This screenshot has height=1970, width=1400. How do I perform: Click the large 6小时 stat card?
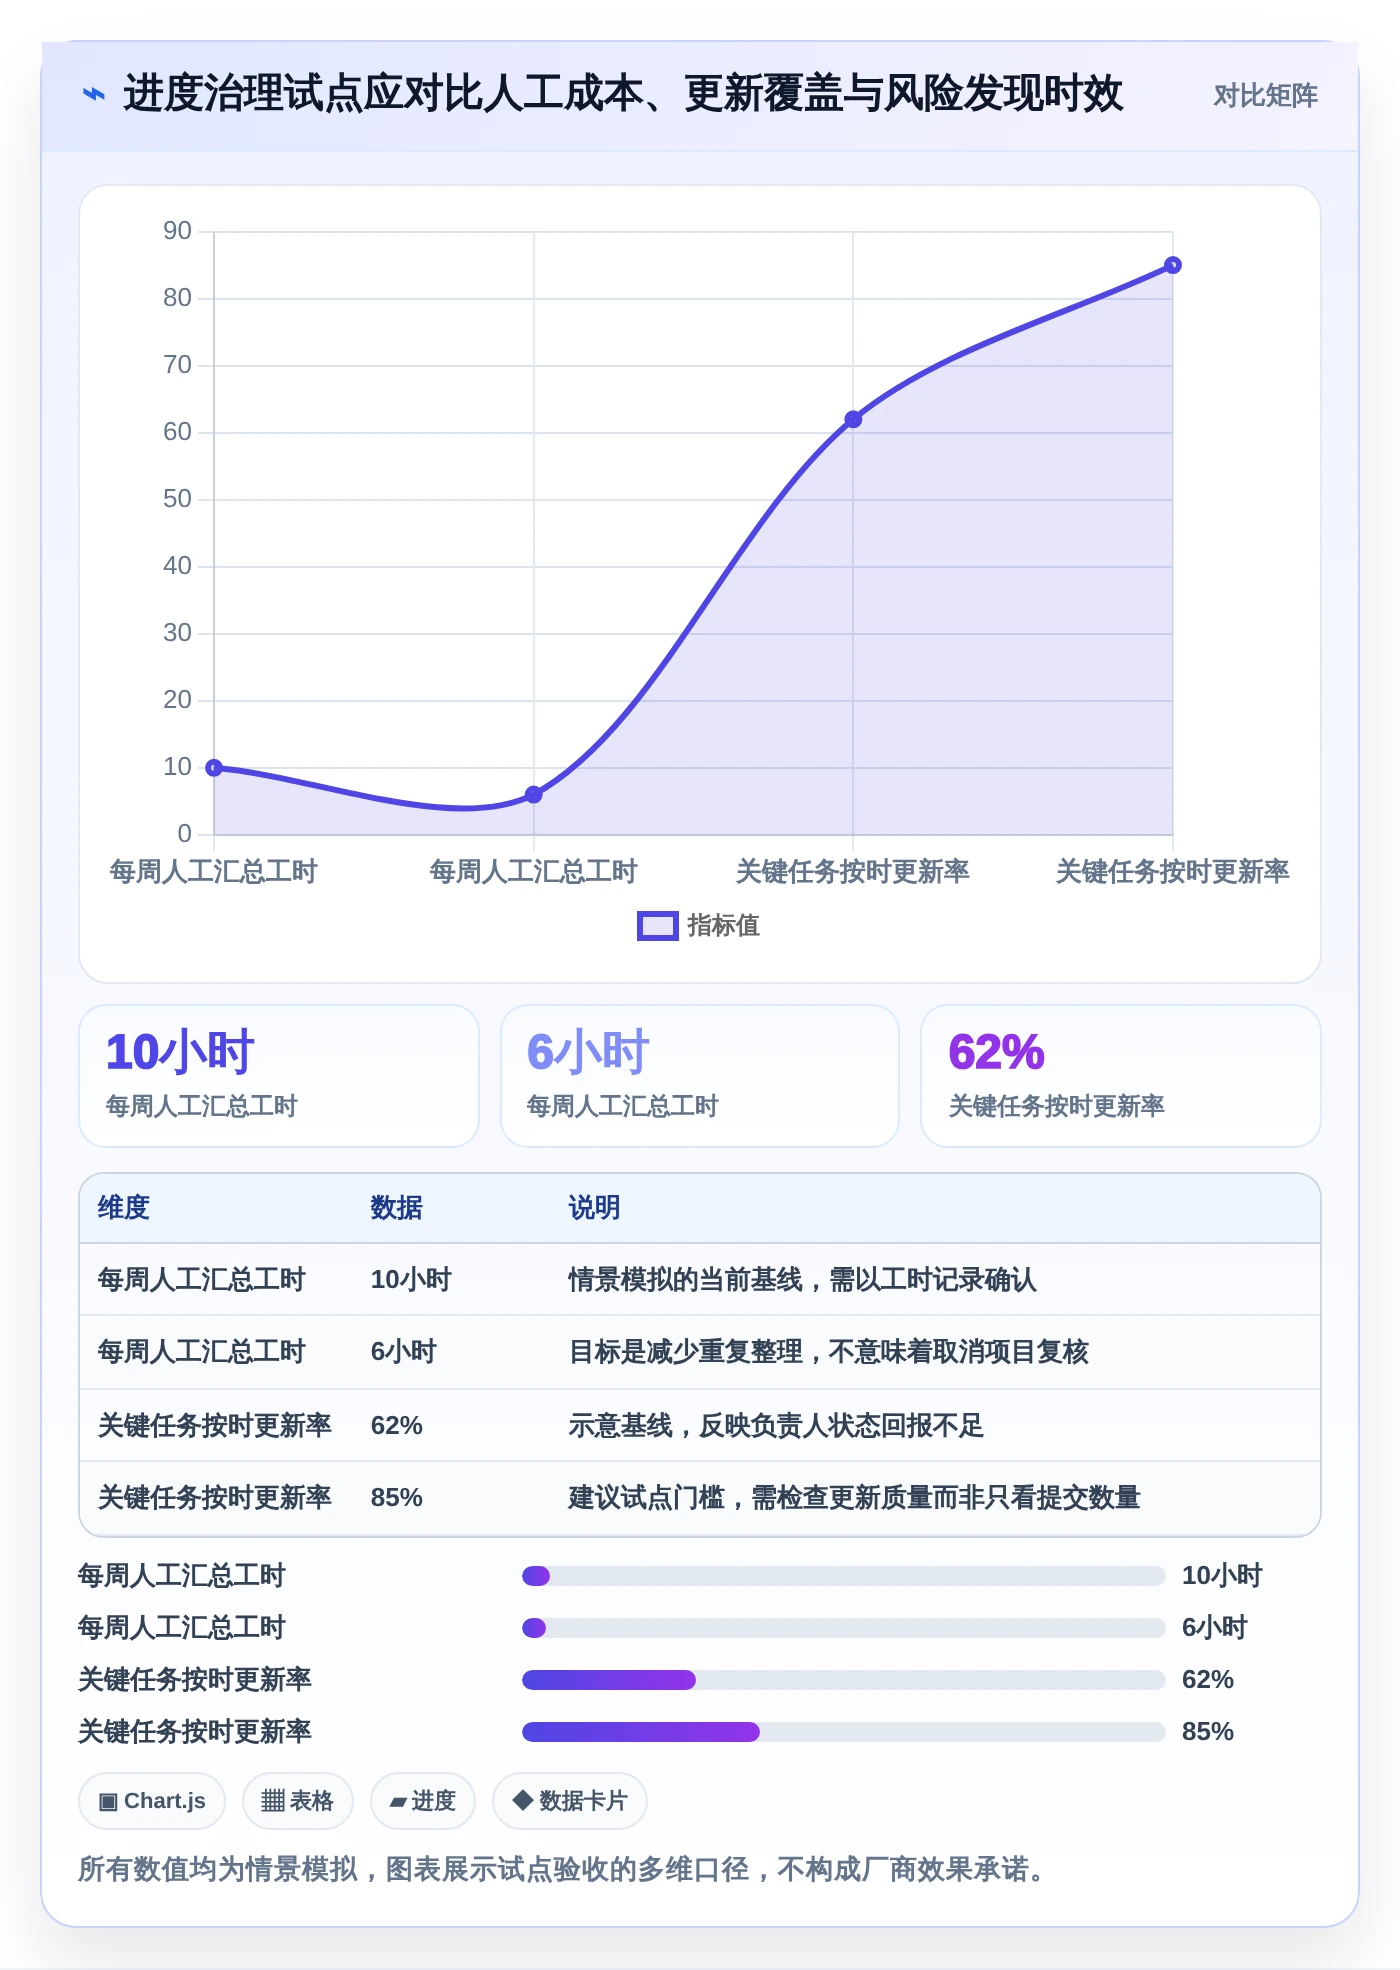[700, 1076]
